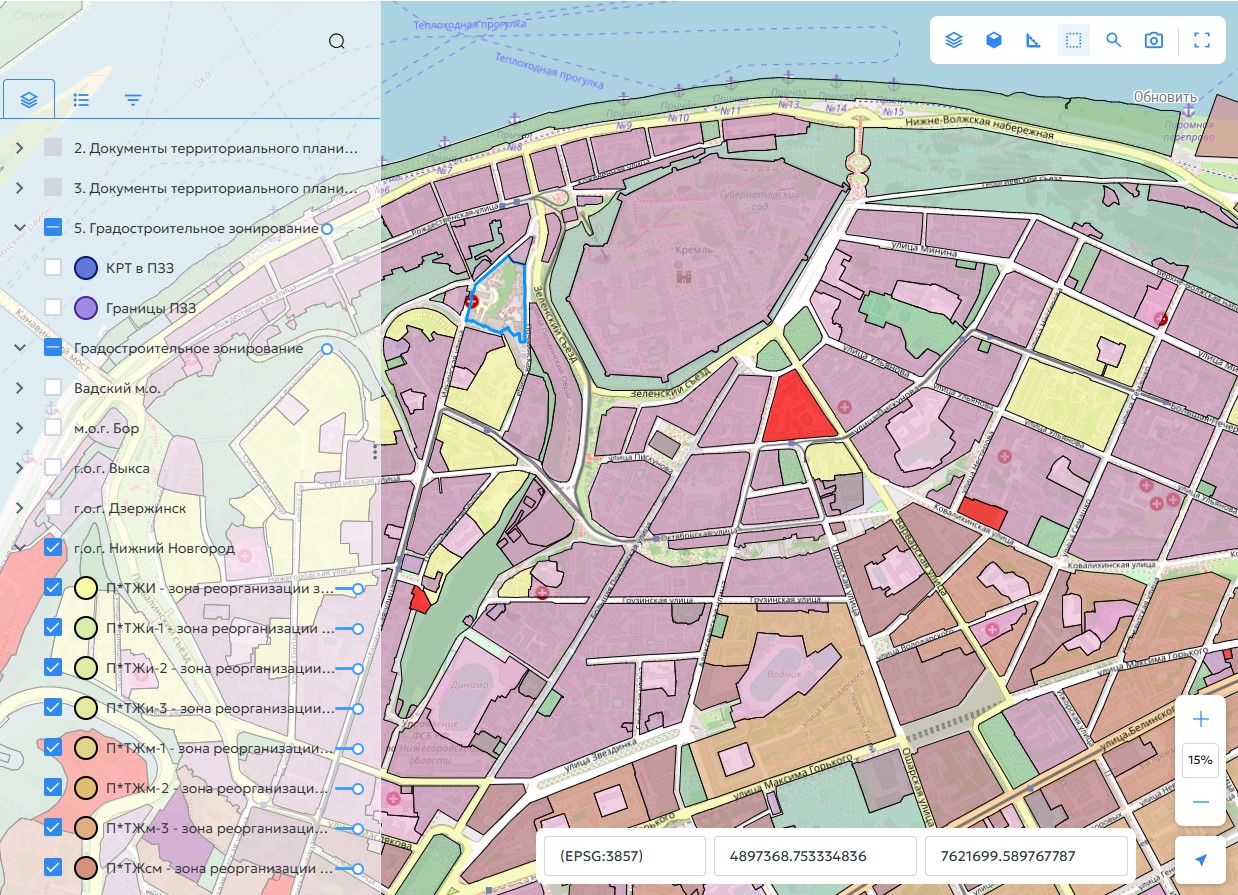This screenshot has width=1238, height=895.
Task: Activate the measurement ruler tool
Action: [1034, 40]
